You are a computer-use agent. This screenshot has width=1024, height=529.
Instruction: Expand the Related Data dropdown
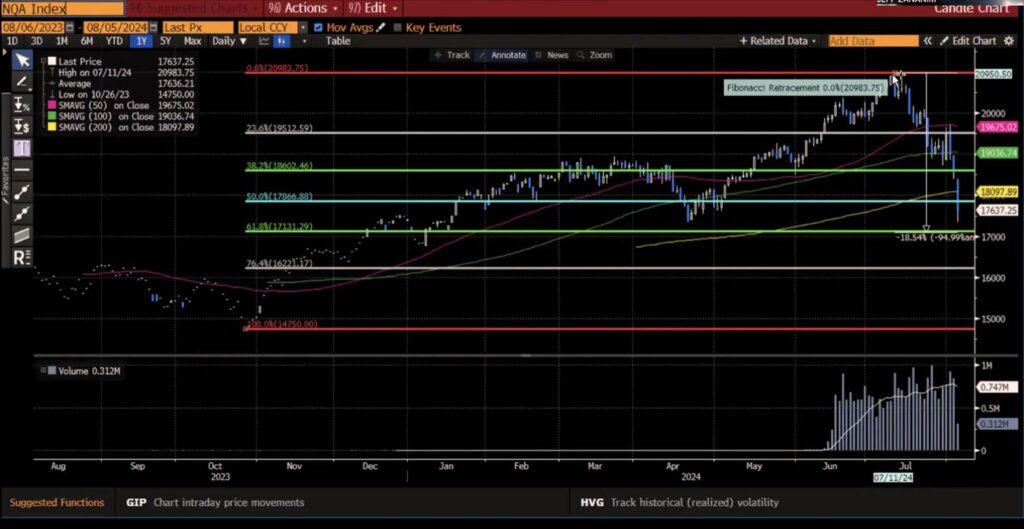[778, 41]
